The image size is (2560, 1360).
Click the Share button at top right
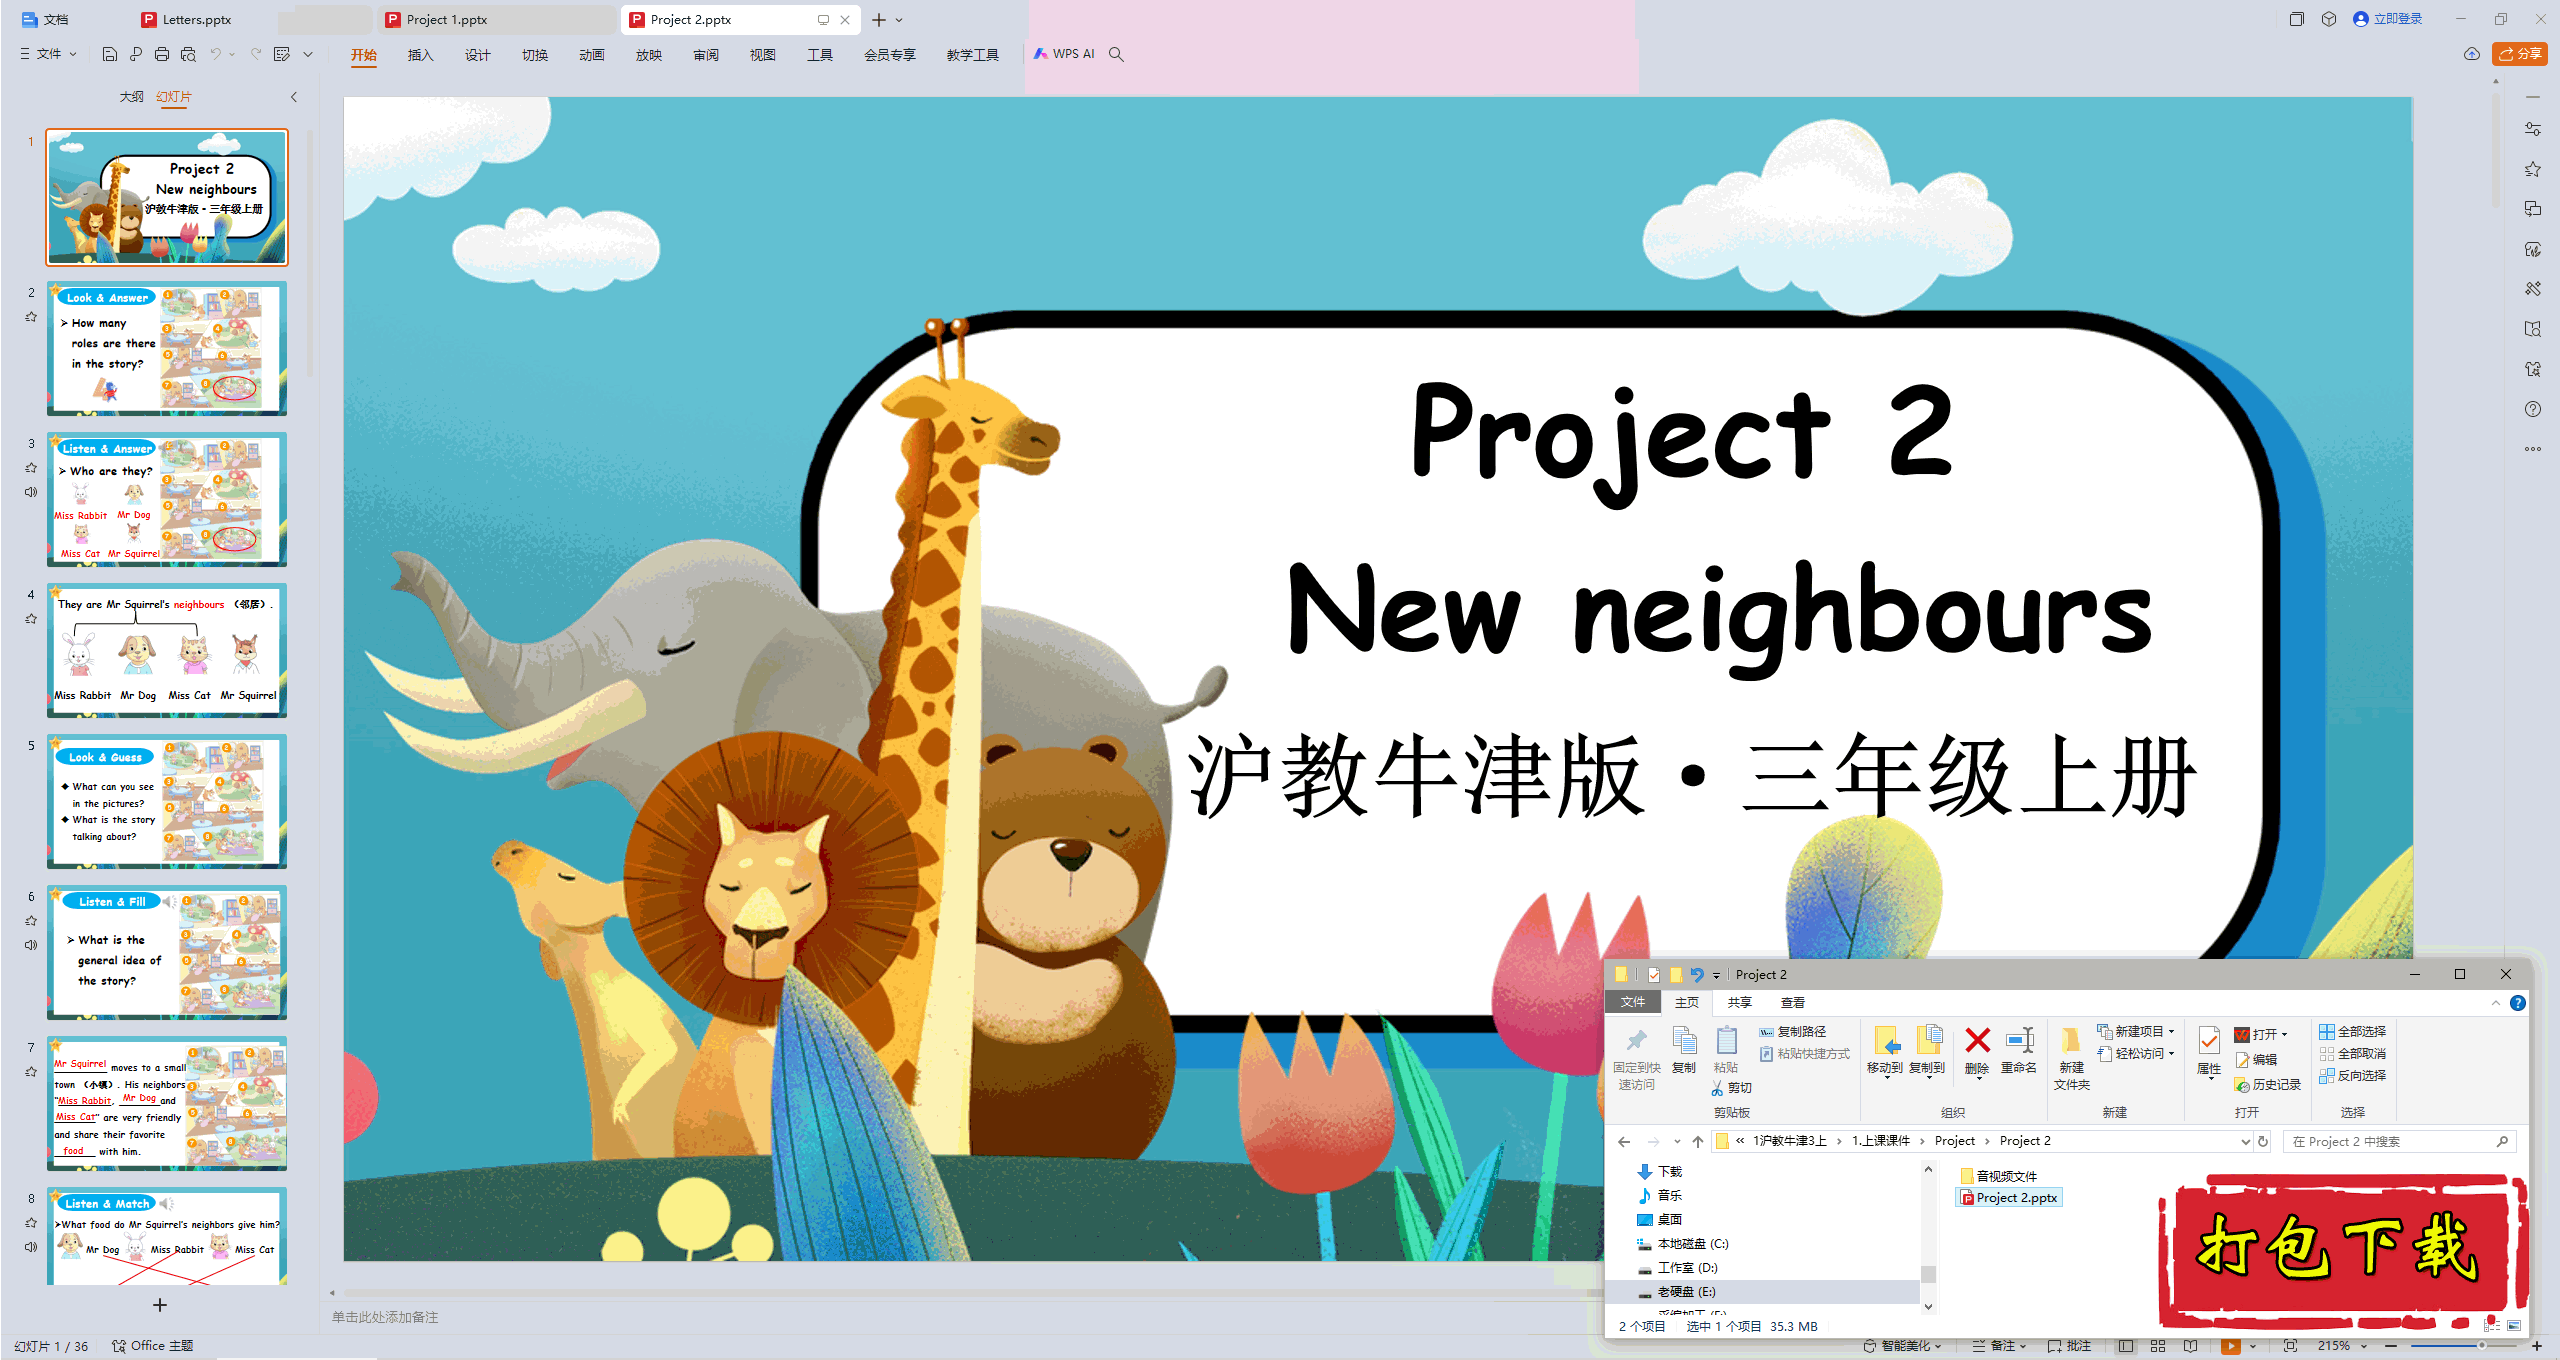point(2520,54)
